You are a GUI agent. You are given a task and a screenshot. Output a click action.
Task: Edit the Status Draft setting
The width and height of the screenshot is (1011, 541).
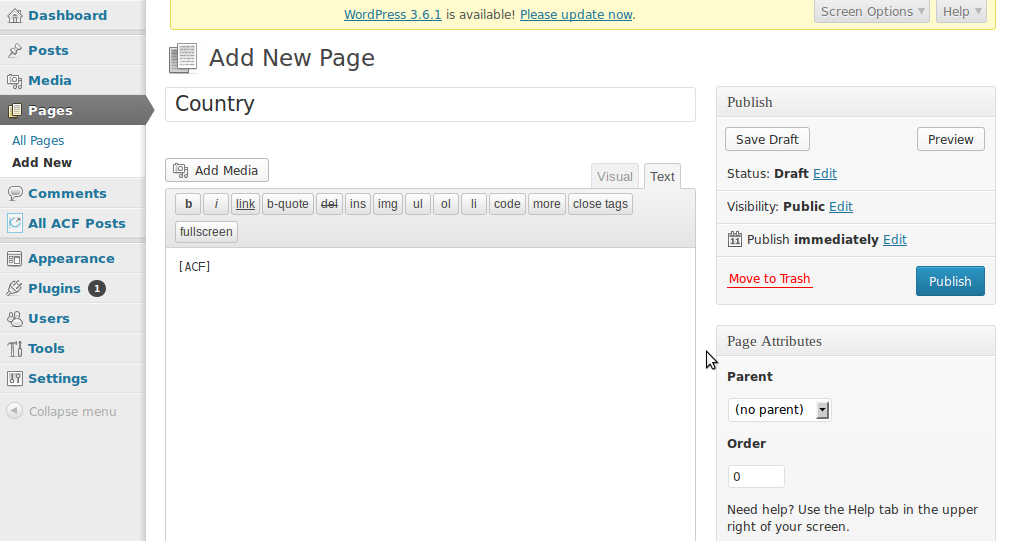pyautogui.click(x=825, y=173)
